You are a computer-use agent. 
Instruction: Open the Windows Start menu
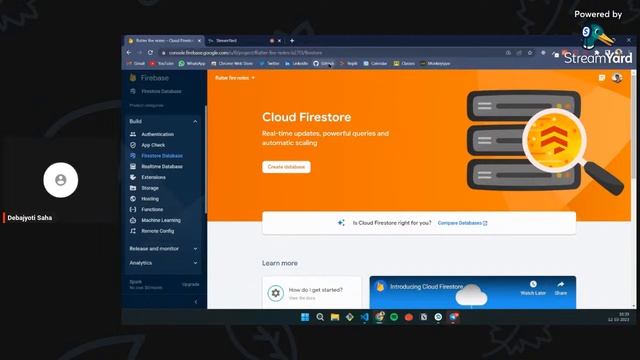pos(305,317)
